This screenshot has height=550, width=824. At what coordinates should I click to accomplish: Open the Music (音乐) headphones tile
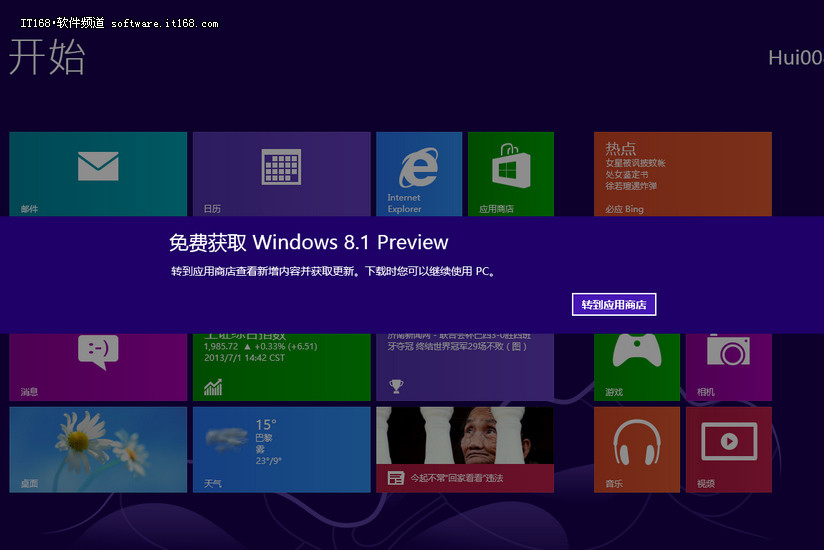pos(637,450)
